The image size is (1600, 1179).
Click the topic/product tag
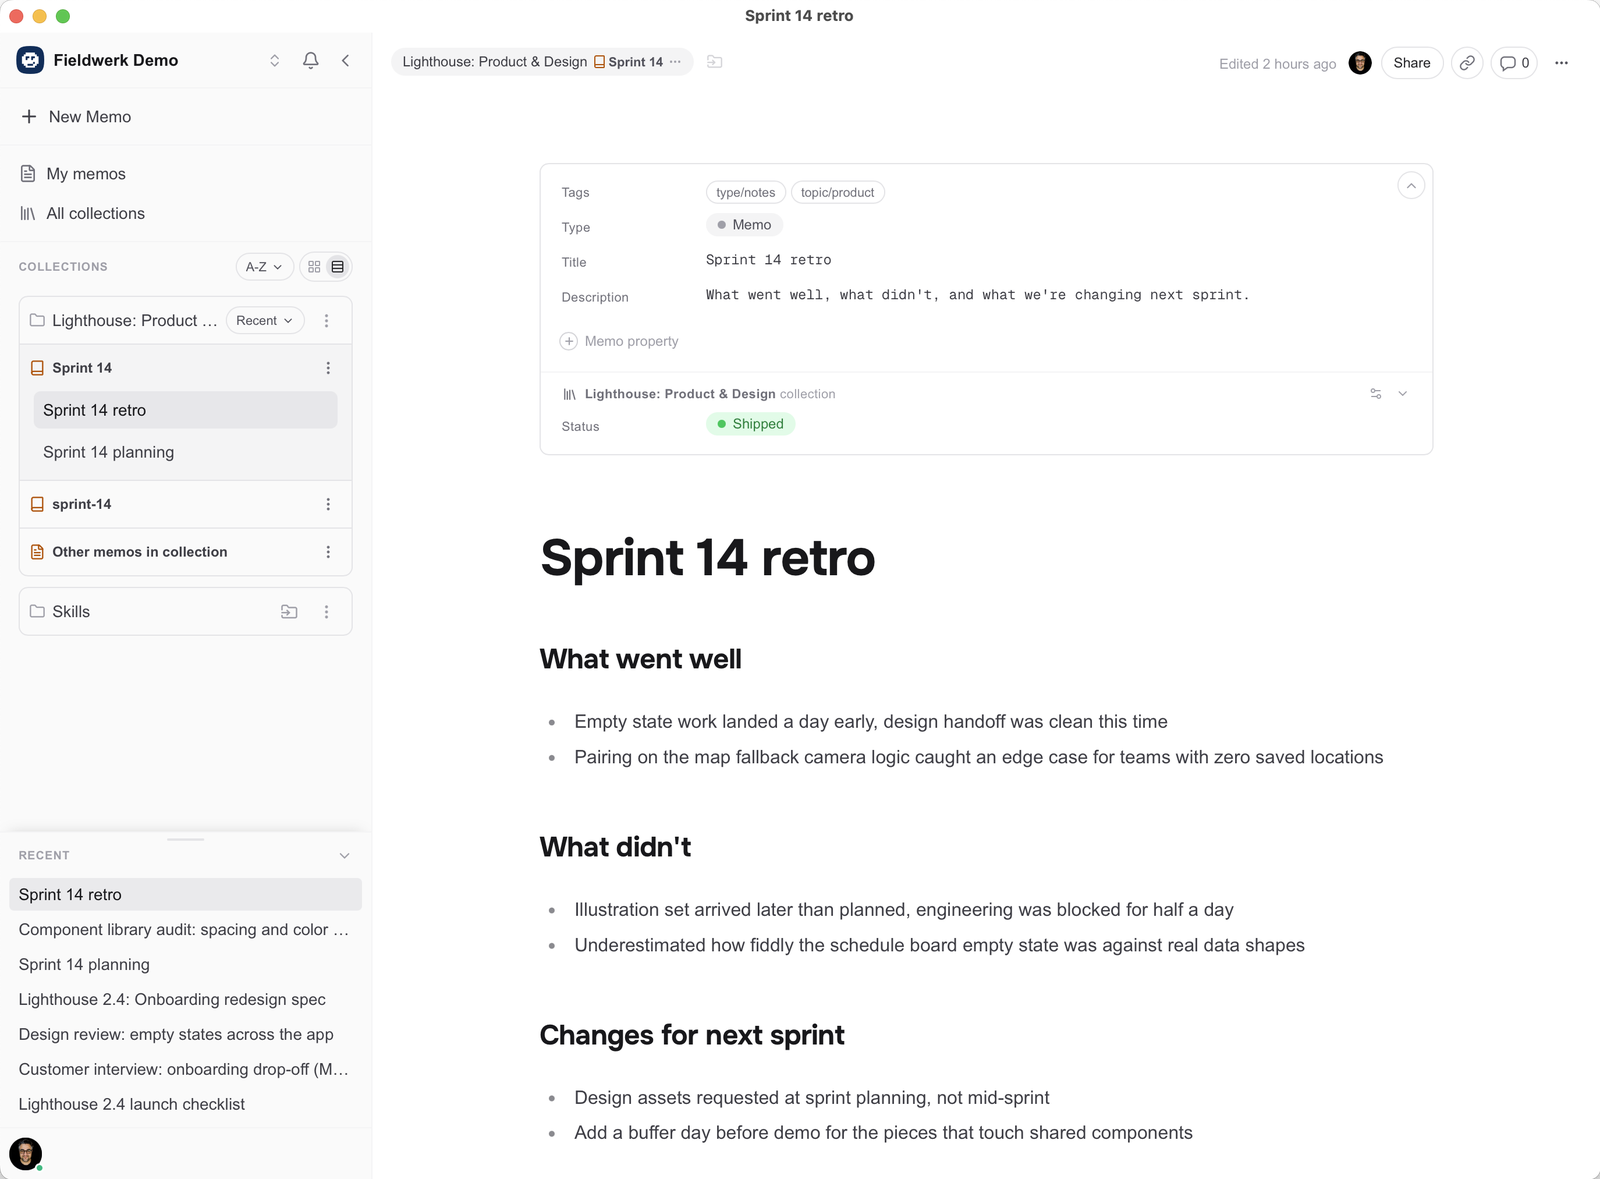click(x=838, y=193)
